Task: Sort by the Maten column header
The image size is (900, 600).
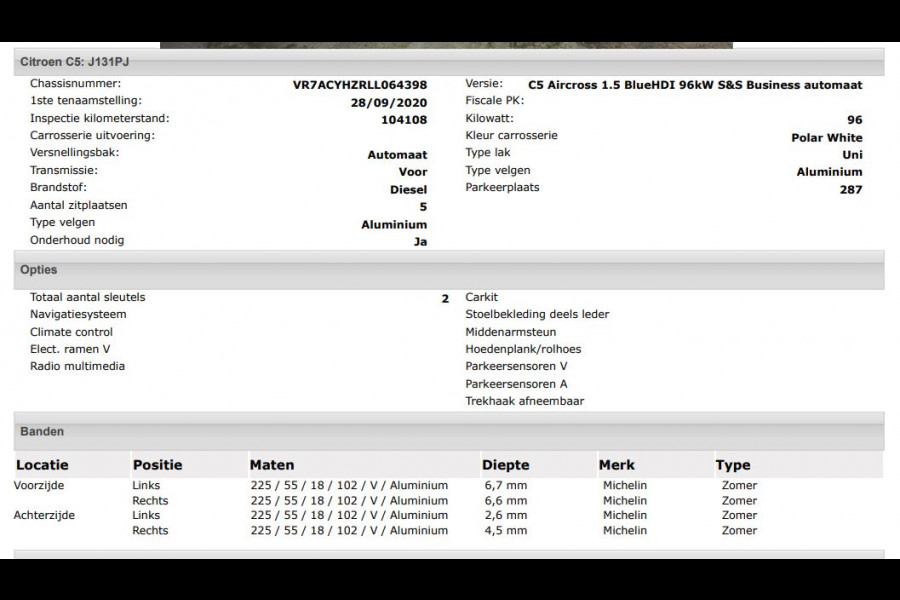Action: tap(271, 465)
